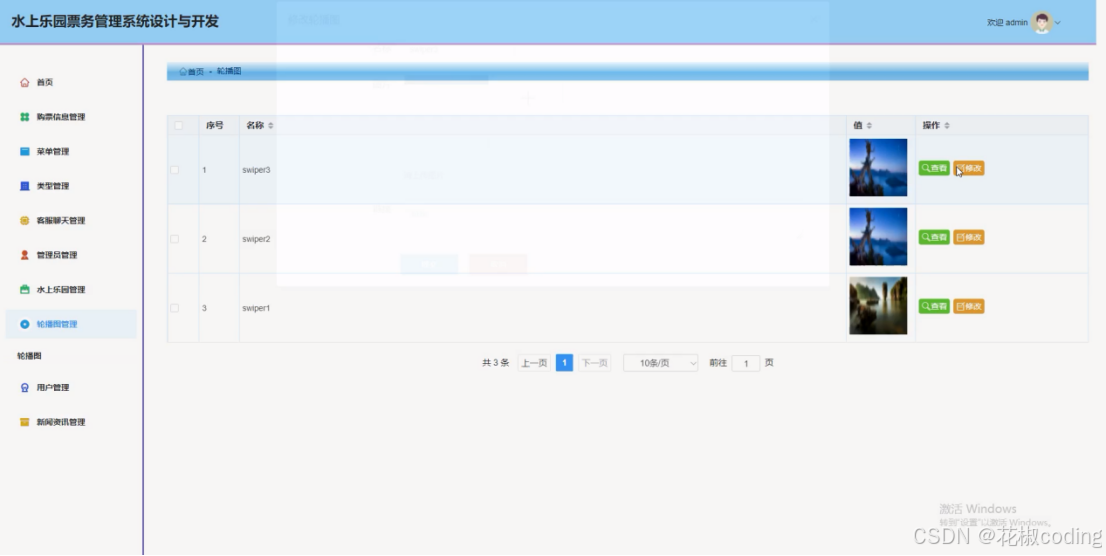Open 菜单管理 menu item

pyautogui.click(x=71, y=152)
